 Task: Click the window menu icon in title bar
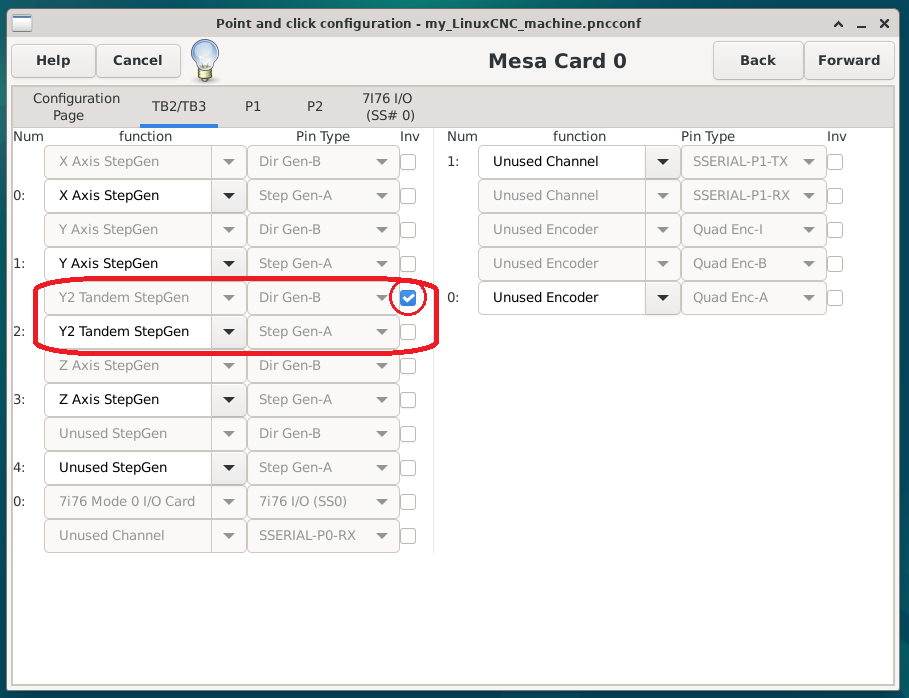(21, 23)
